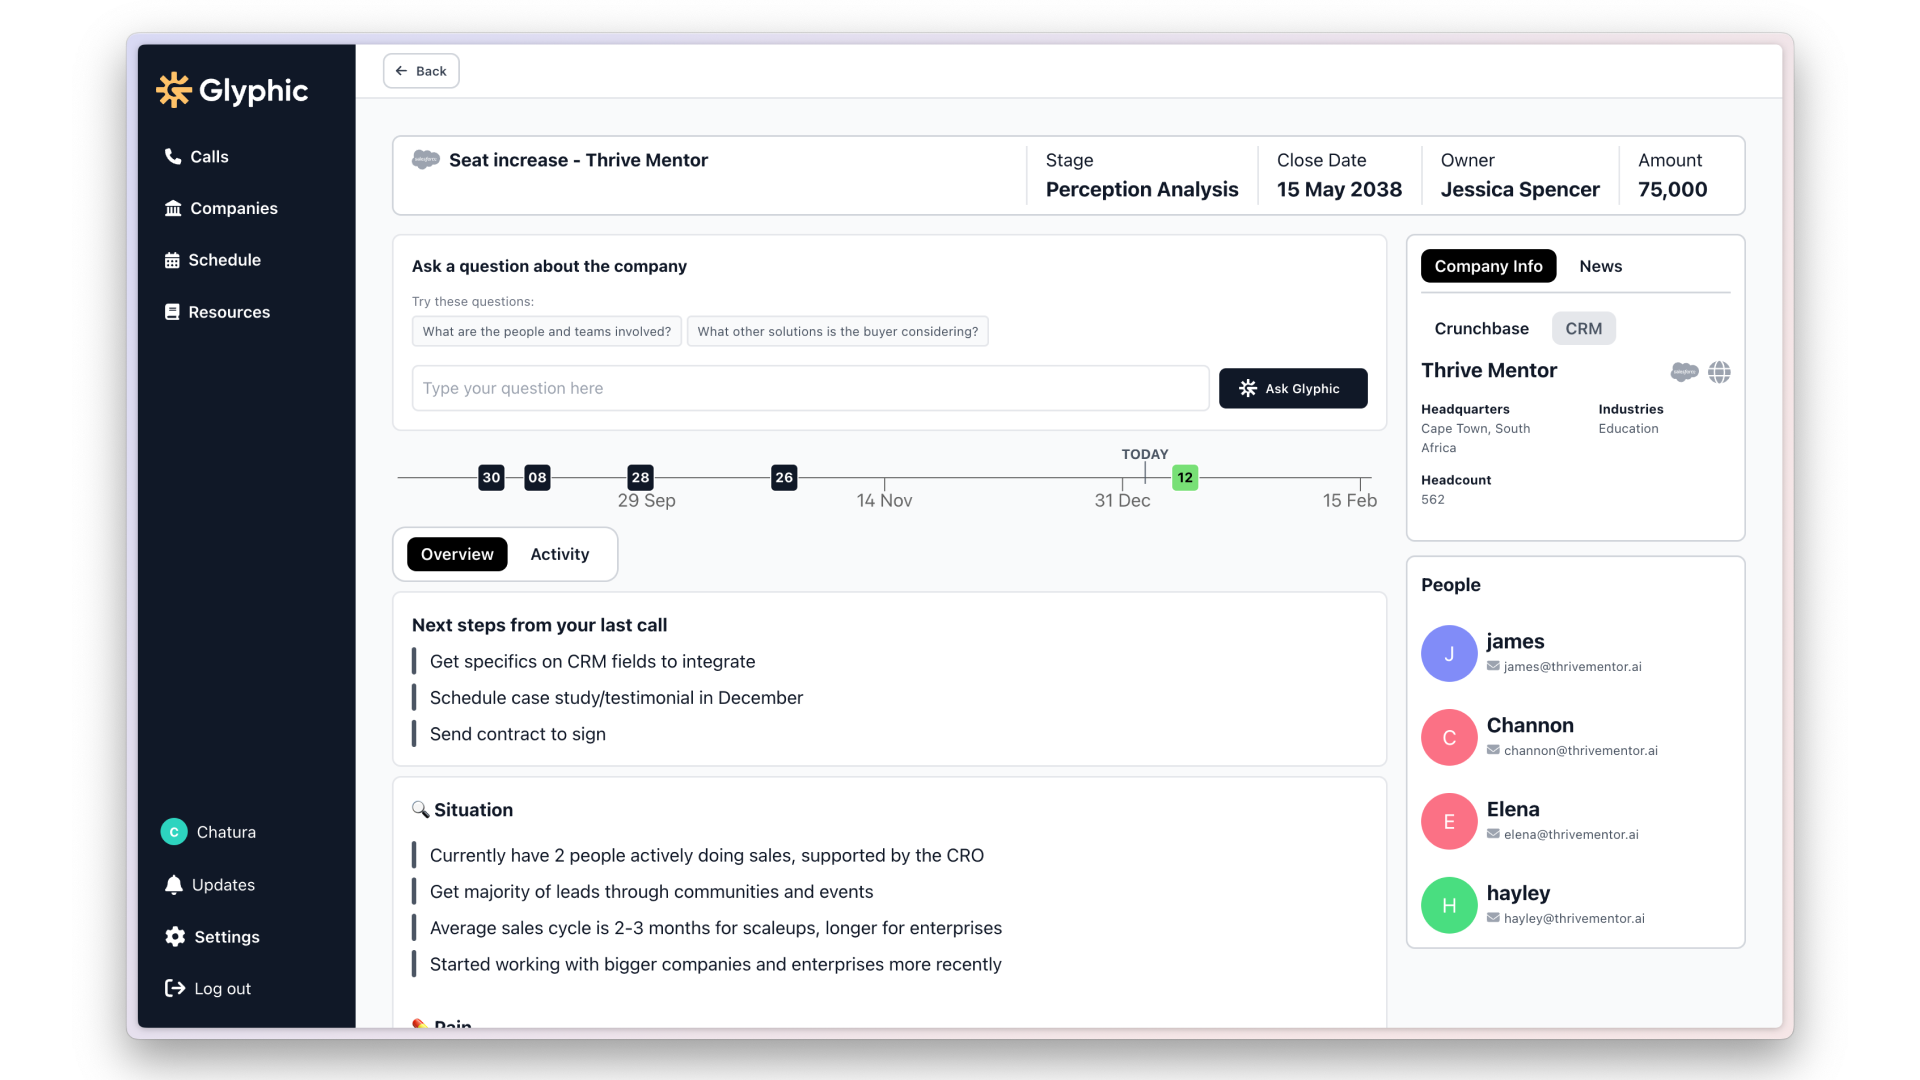Switch data source to CRM
Screen dimensions: 1920x1080
point(1583,328)
